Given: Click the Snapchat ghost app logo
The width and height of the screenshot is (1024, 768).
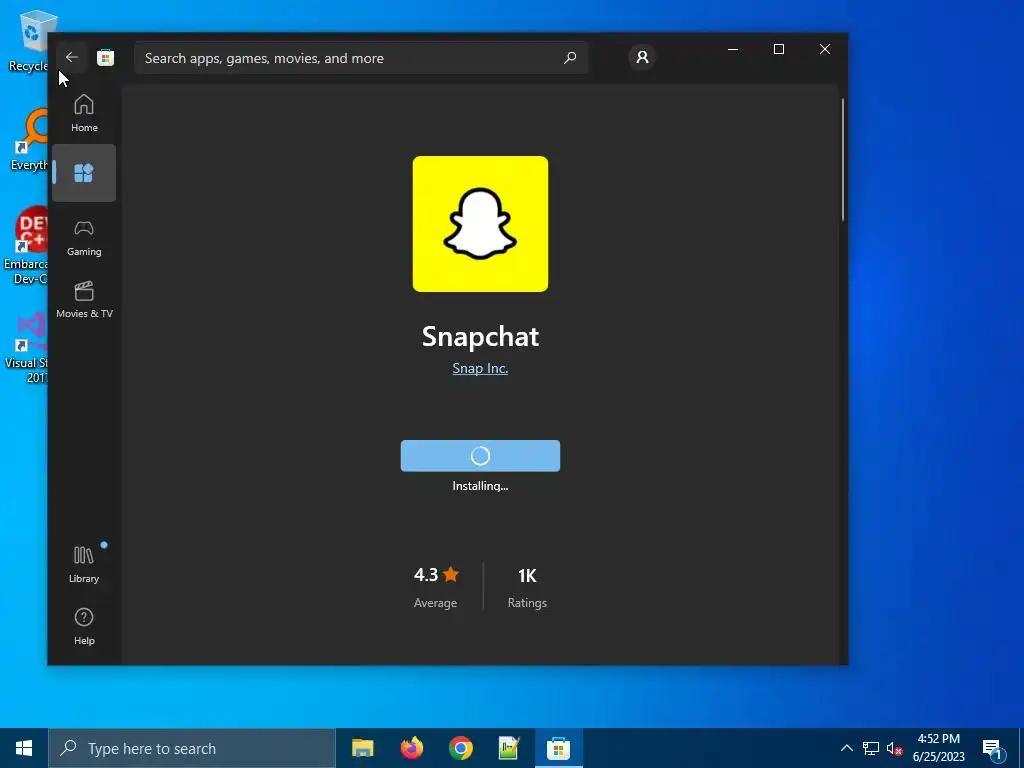Looking at the screenshot, I should click(480, 224).
